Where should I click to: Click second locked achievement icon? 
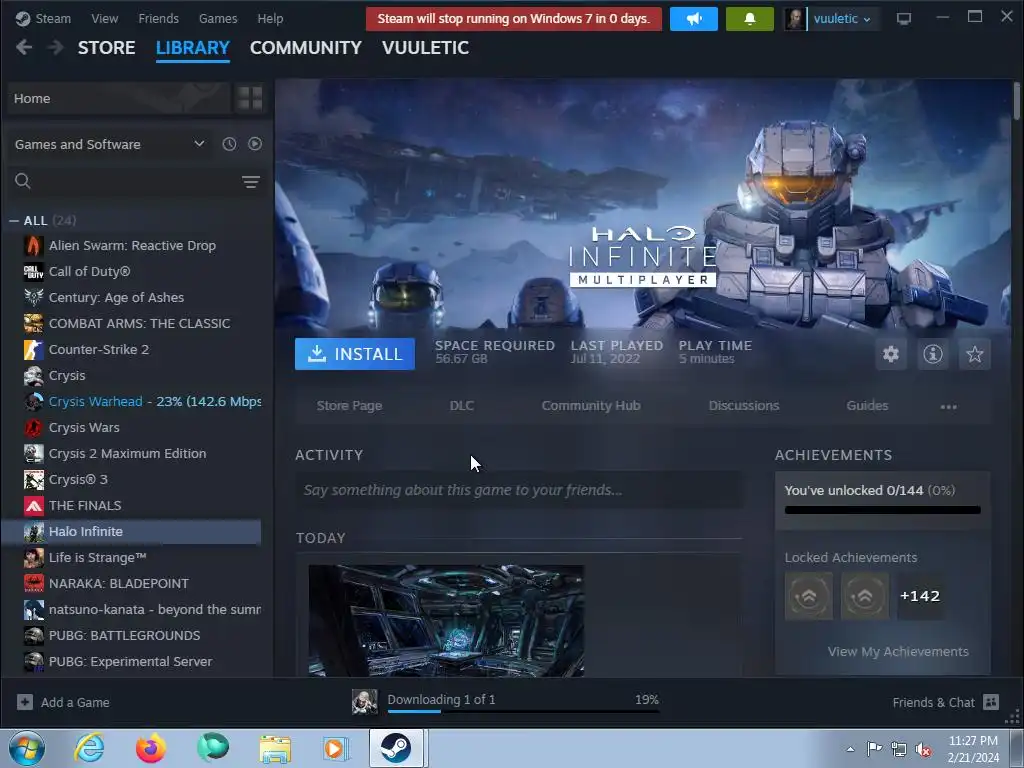click(x=865, y=596)
